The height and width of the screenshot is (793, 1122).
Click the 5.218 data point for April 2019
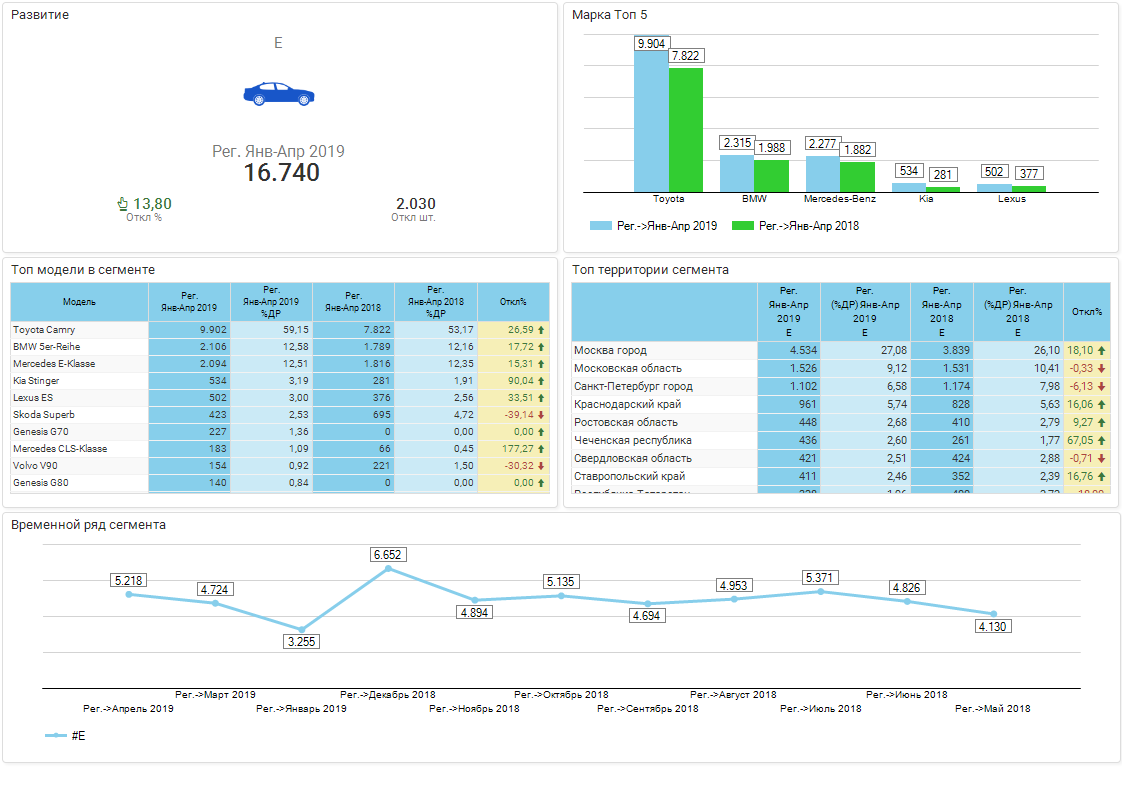coord(129,594)
